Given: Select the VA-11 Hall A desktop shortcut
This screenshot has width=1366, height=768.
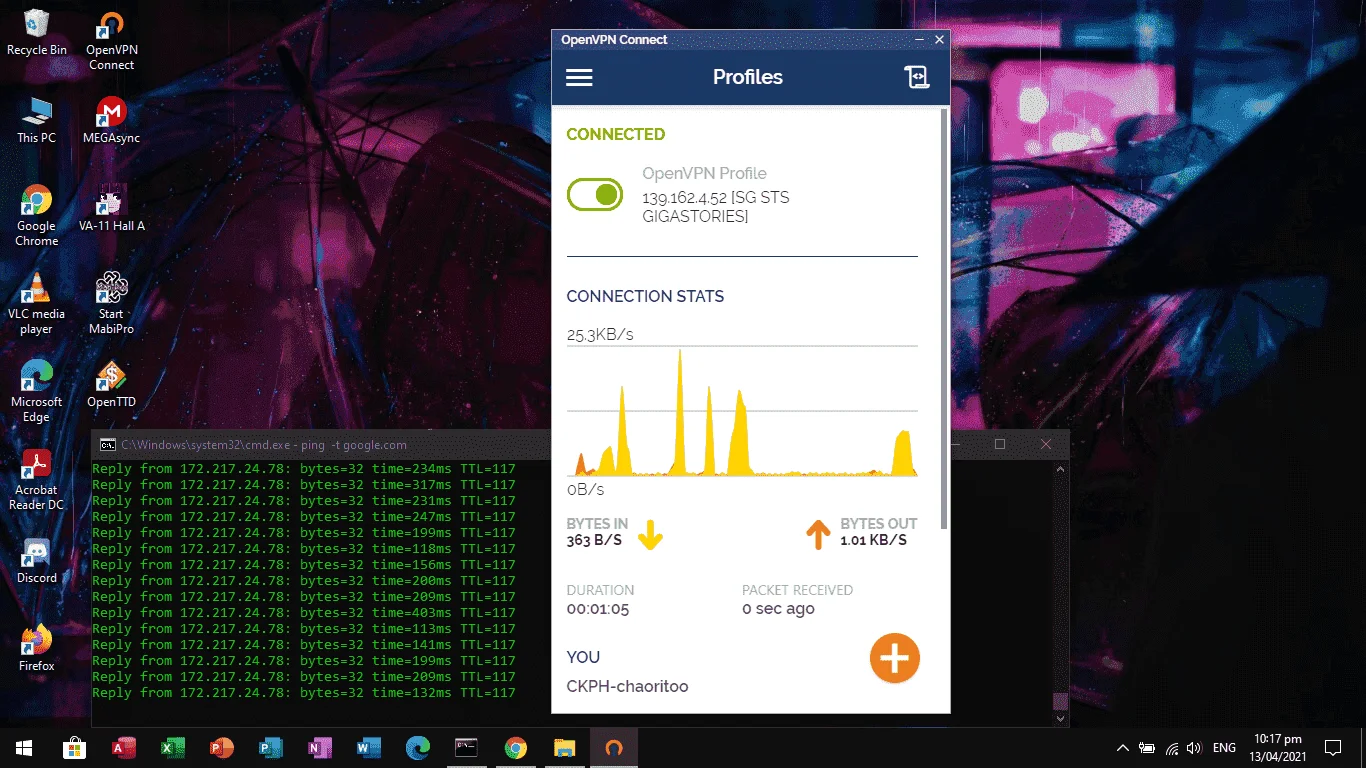Looking at the screenshot, I should 111,209.
